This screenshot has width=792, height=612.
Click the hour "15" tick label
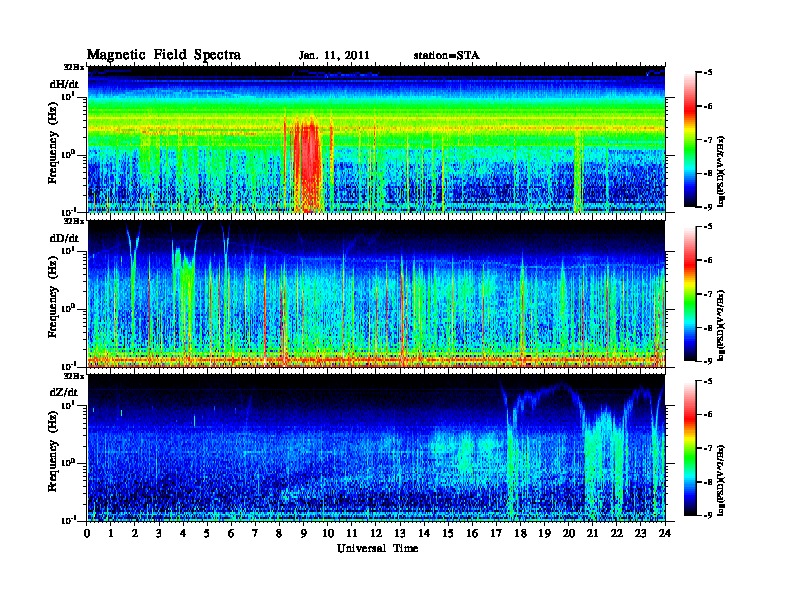(x=448, y=533)
